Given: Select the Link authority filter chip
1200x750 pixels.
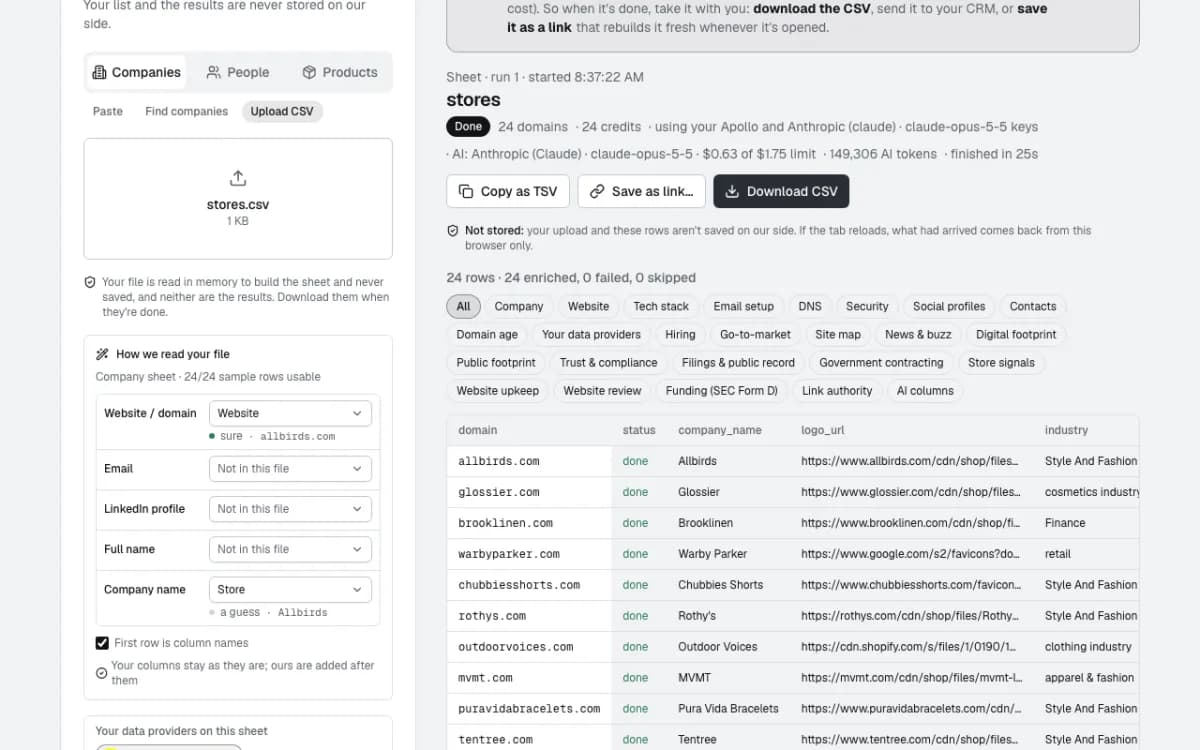Looking at the screenshot, I should coord(837,390).
